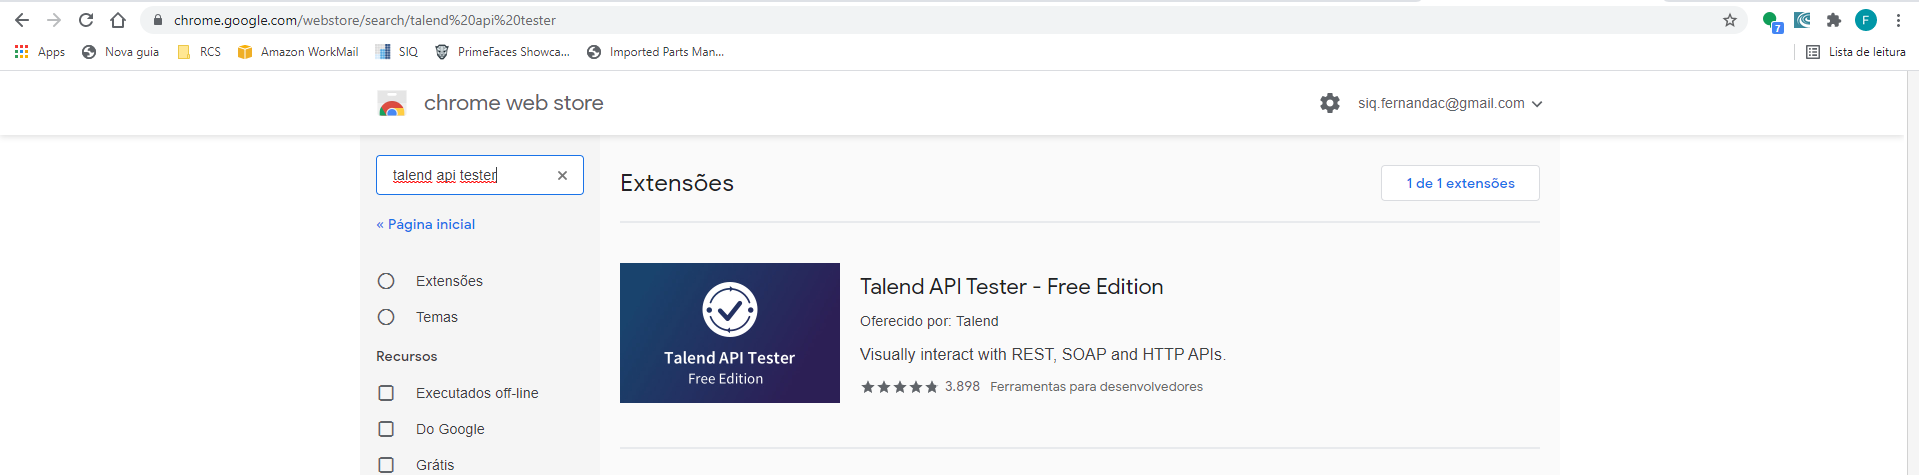Click Ferramentas para desenvolvedores category text

[x=1096, y=387]
